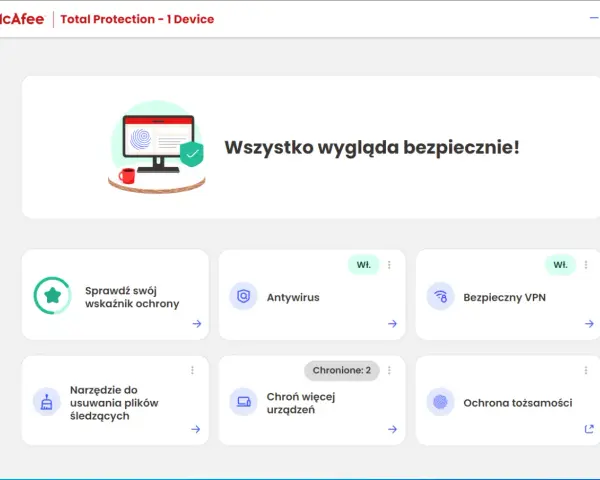The image size is (600, 480).
Task: Click the Ochrona tożsamości fingerprint icon
Action: (x=440, y=402)
